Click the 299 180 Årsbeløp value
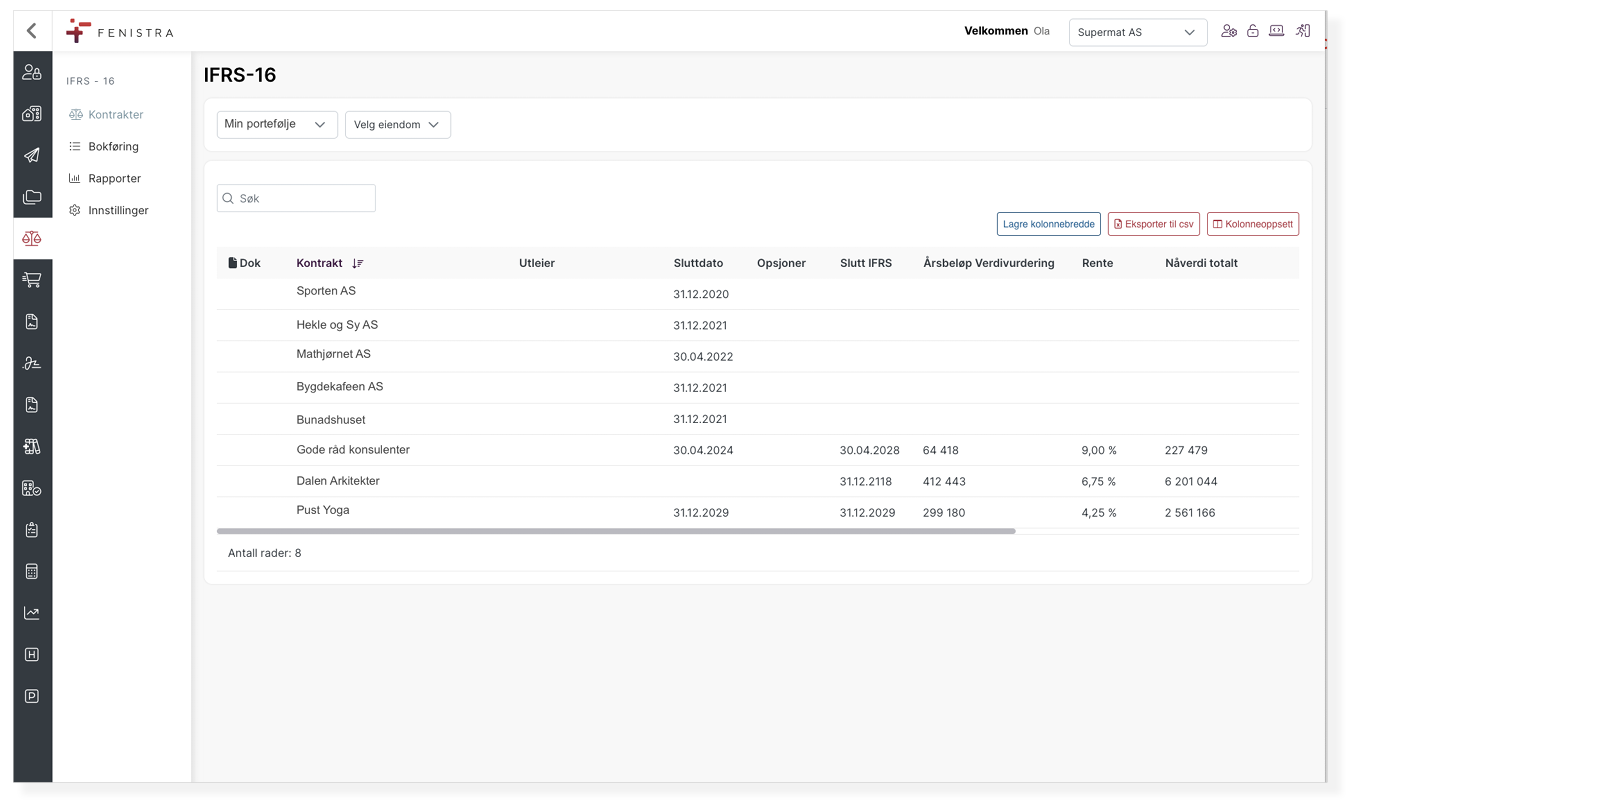The height and width of the screenshot is (800, 1600). [x=944, y=512]
